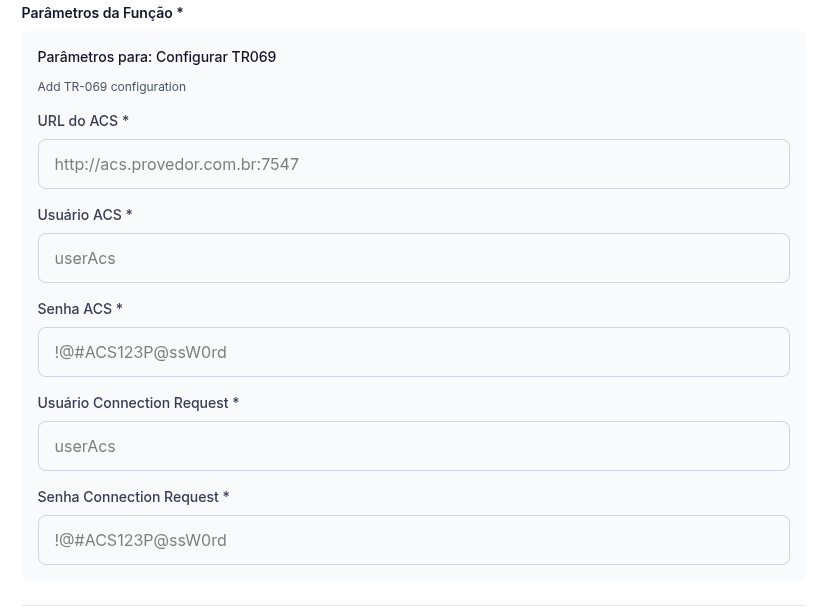Click asterisk after Senha Connection Request
826x609 pixels.
pos(226,496)
